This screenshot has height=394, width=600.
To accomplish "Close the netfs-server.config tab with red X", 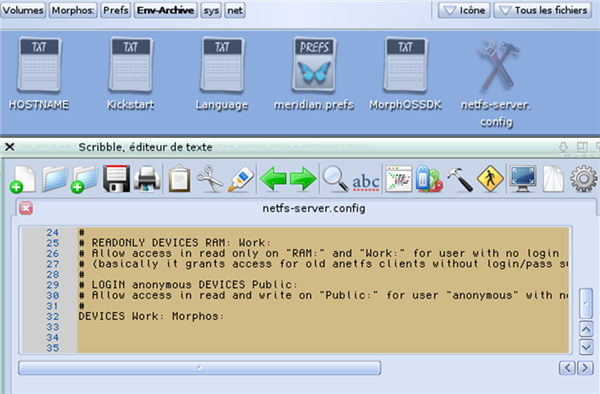I will click(26, 208).
